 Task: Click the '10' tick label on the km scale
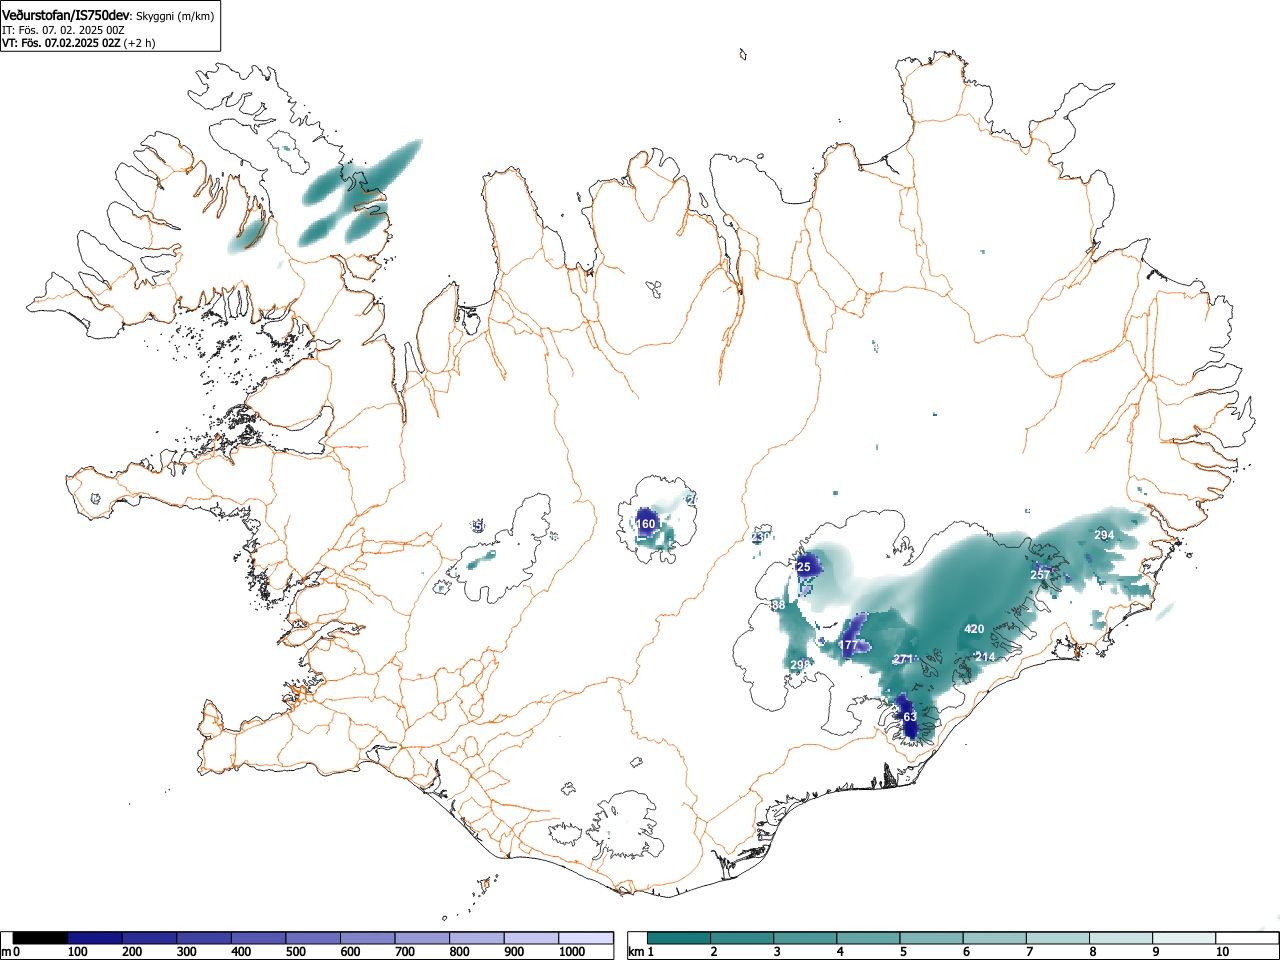[1222, 952]
